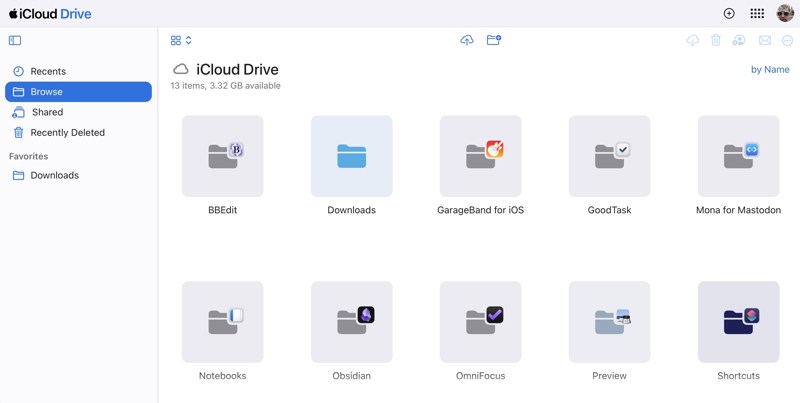
Task: Click the GoodTask folder name label
Action: (610, 210)
